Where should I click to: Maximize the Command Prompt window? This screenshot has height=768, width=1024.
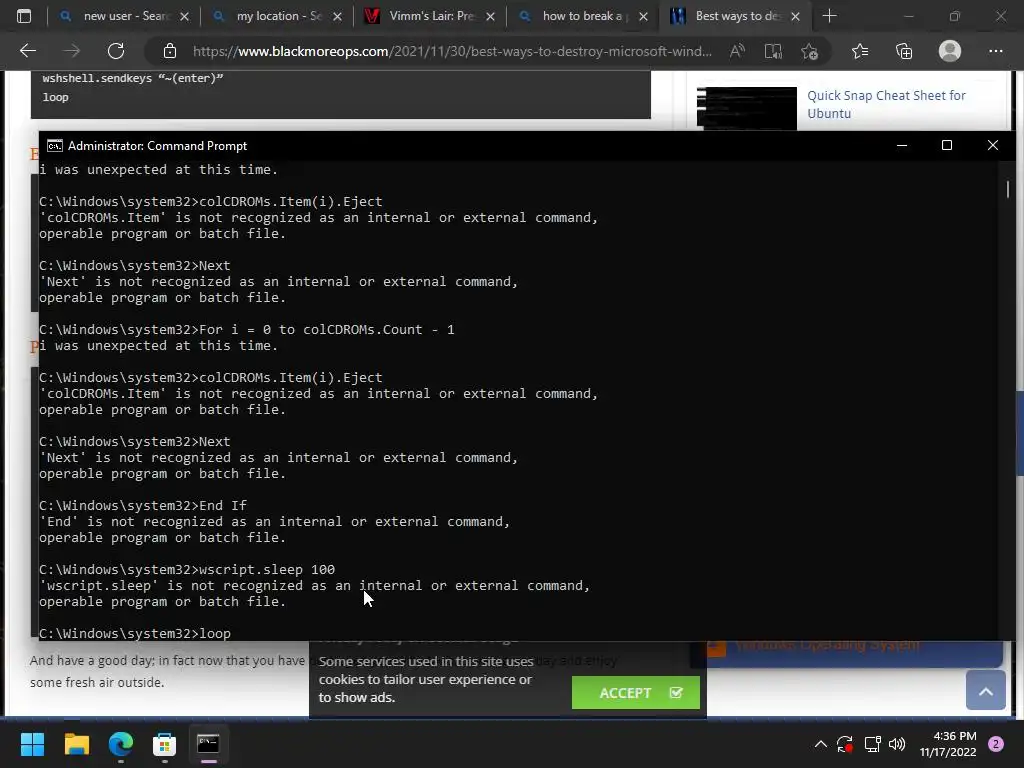[947, 146]
